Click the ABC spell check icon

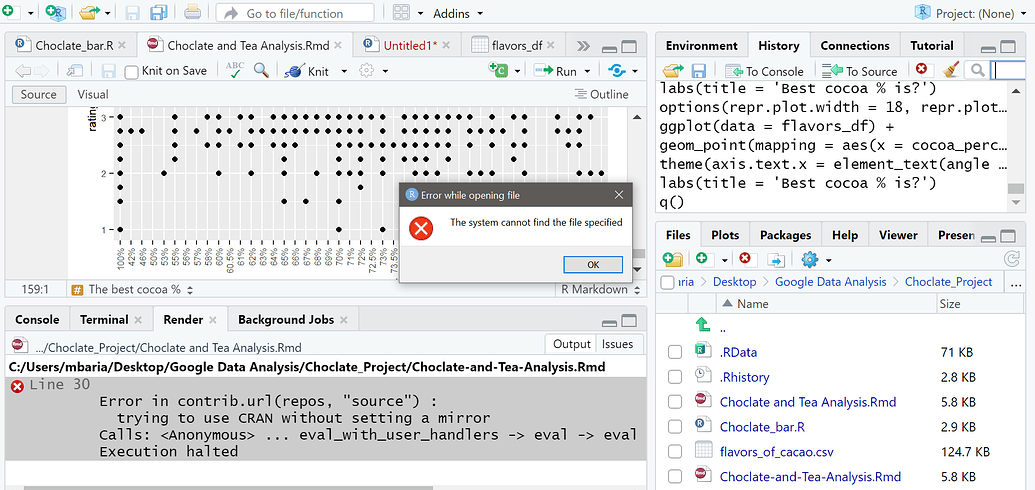click(234, 70)
